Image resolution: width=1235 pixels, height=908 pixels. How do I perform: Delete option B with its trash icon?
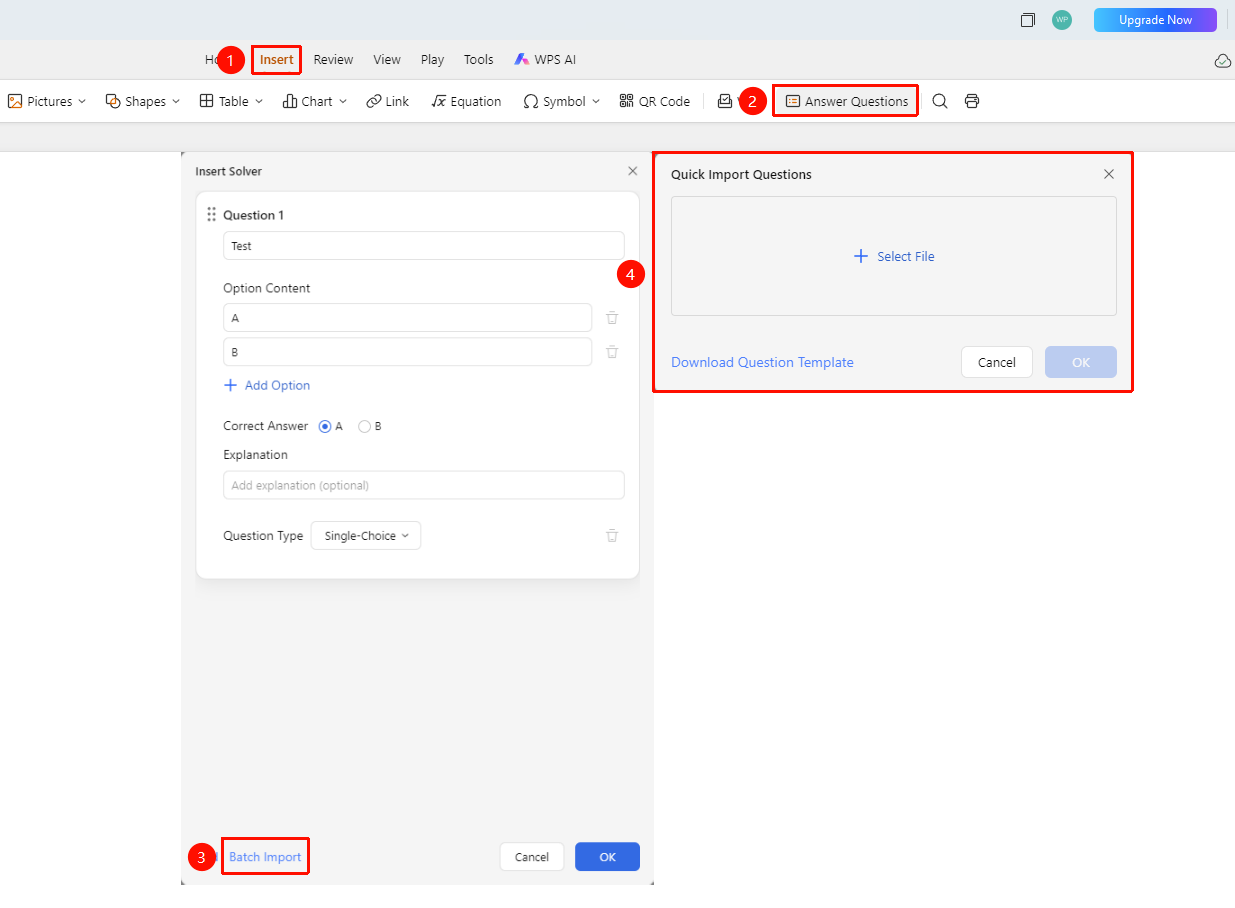tap(612, 352)
